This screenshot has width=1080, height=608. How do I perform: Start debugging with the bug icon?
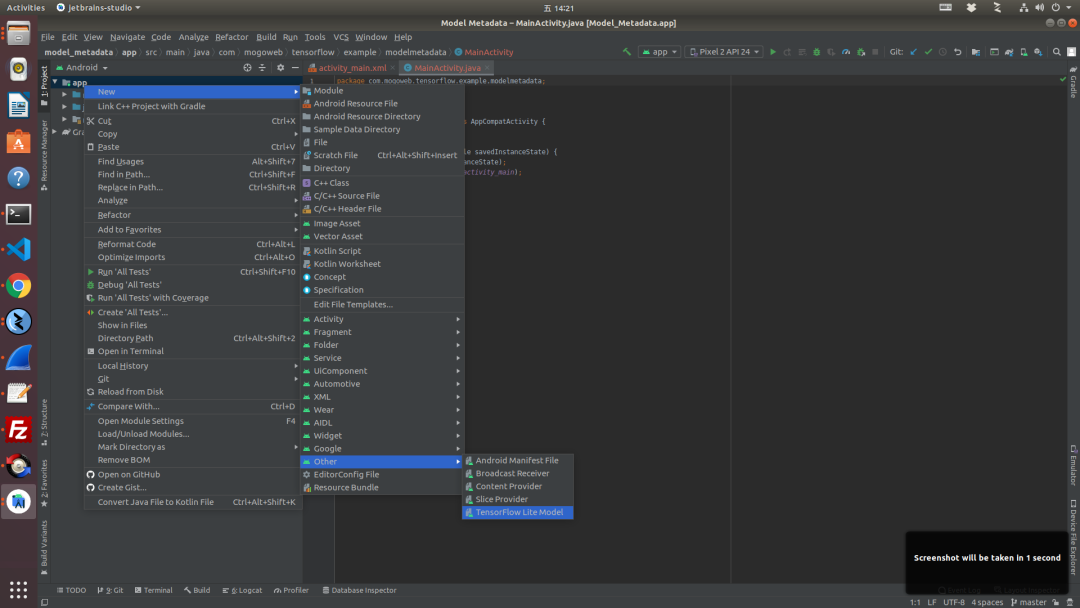click(x=817, y=51)
